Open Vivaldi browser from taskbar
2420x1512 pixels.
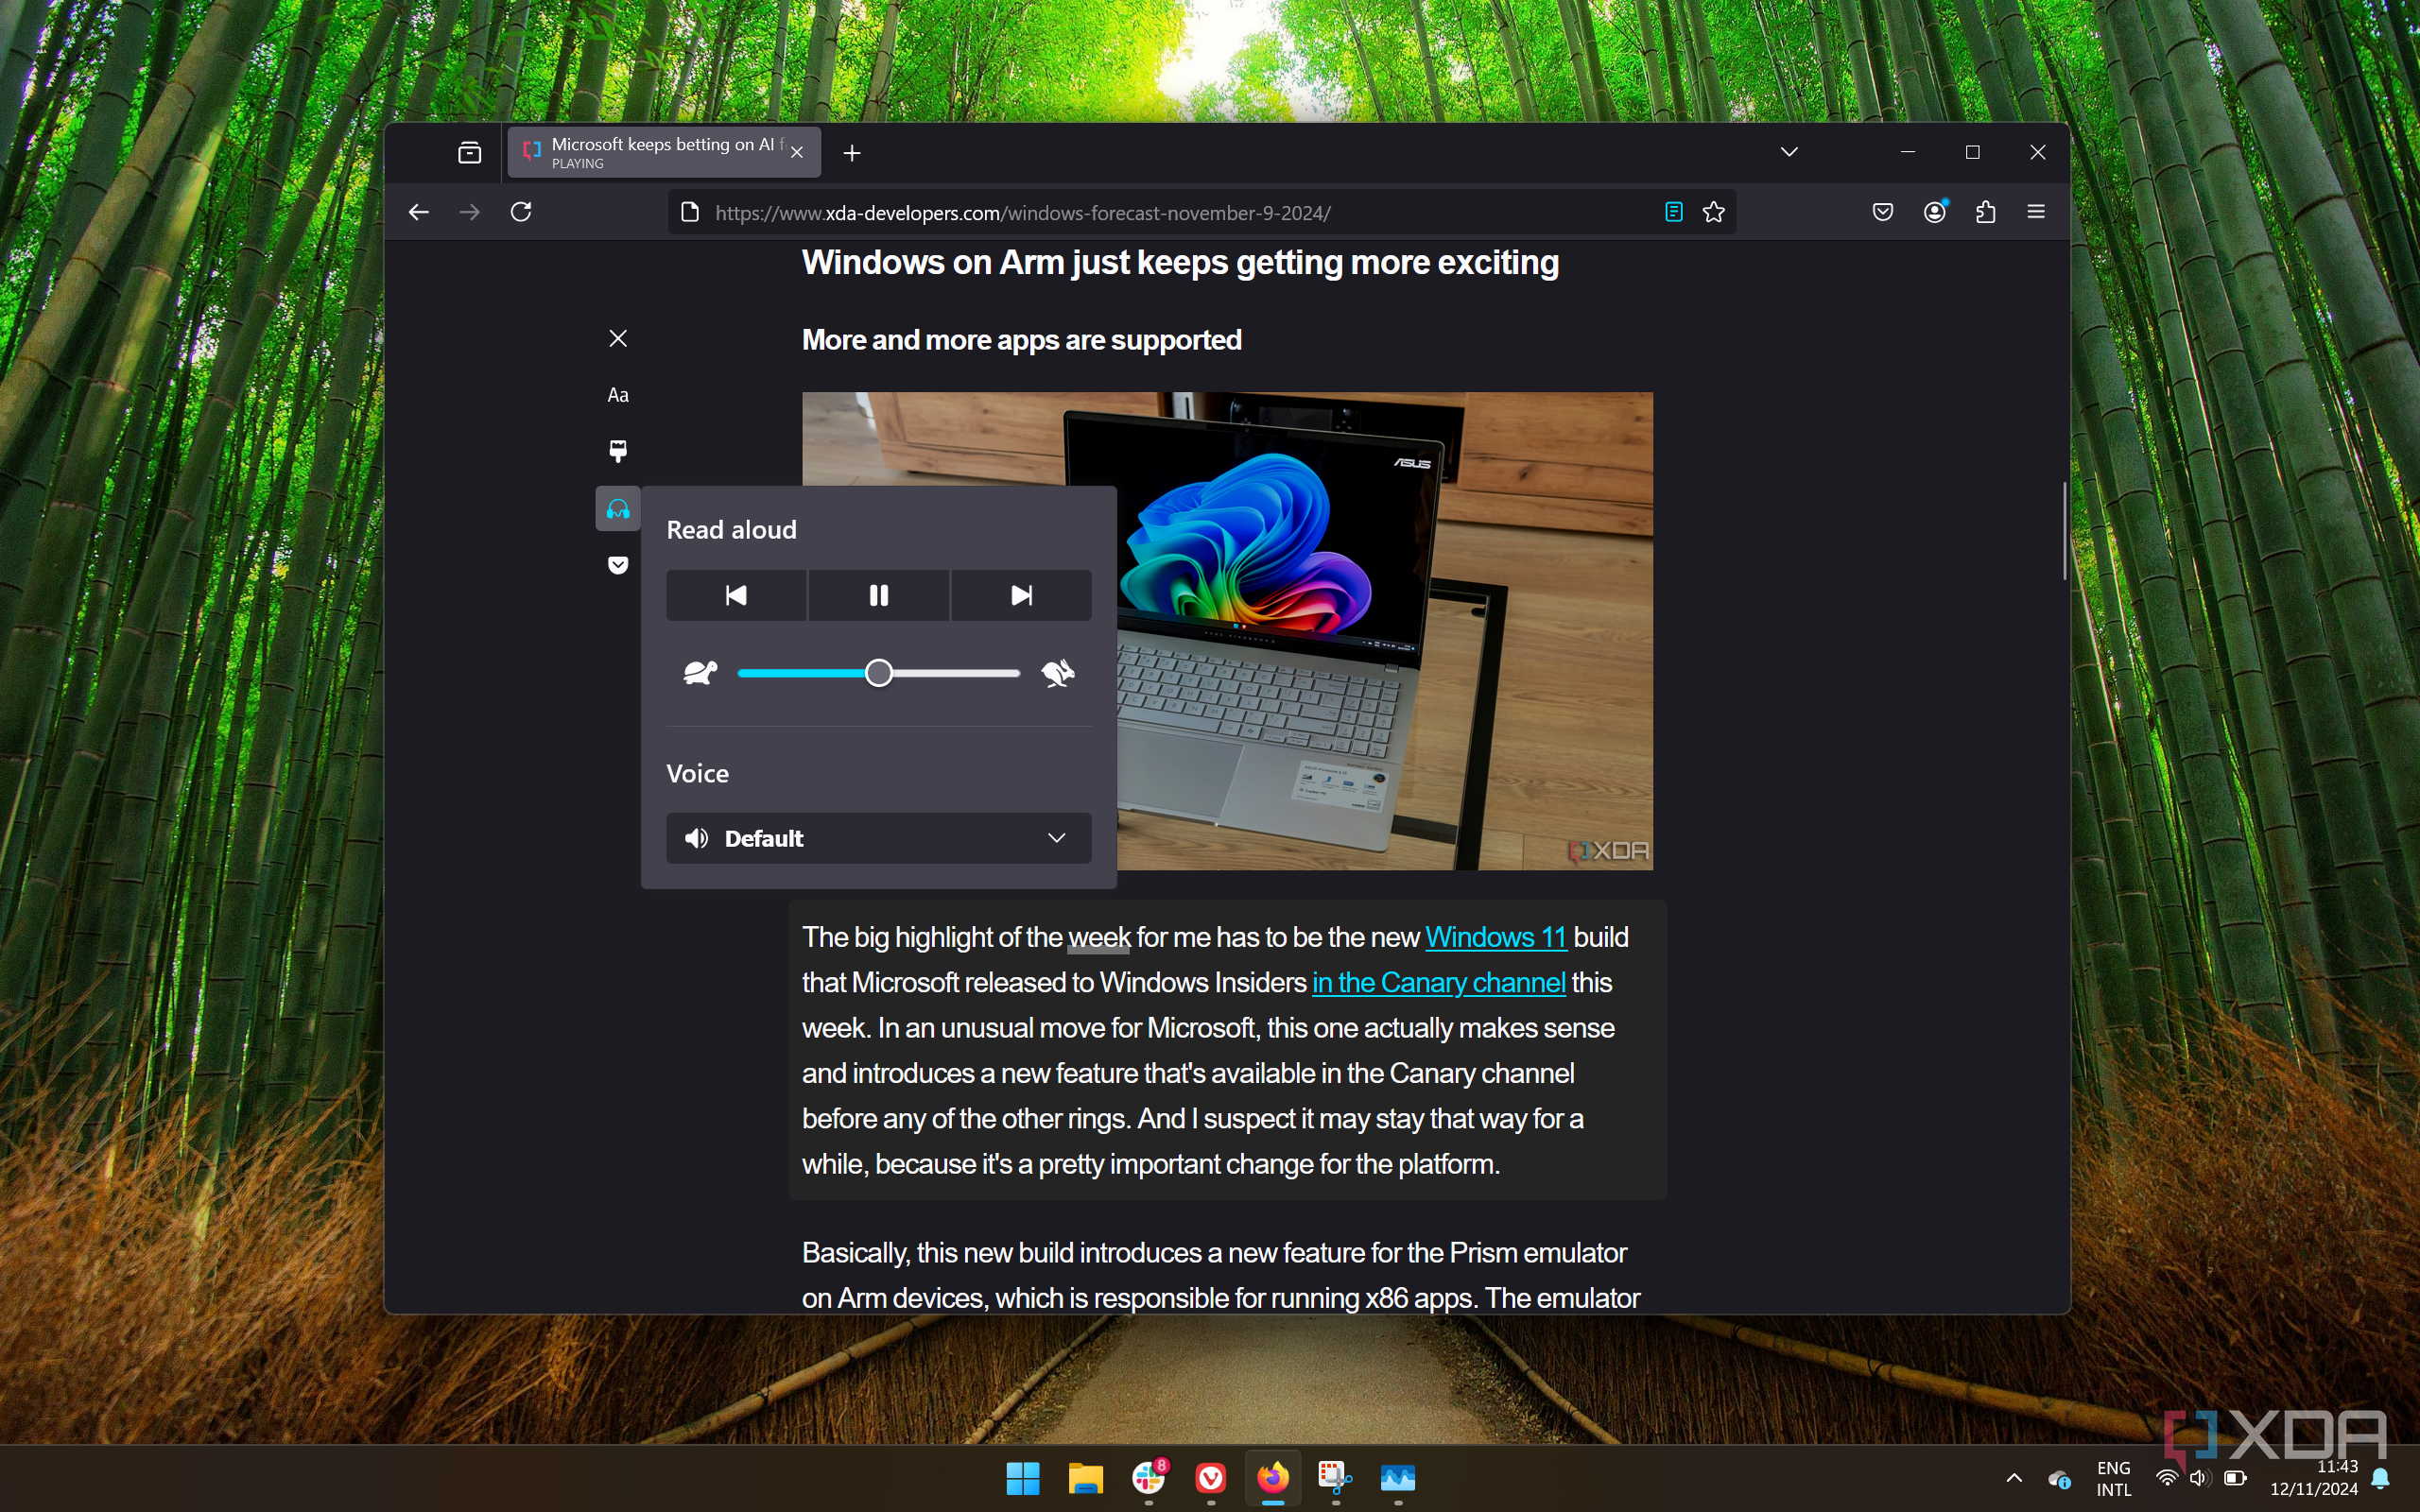tap(1210, 1478)
